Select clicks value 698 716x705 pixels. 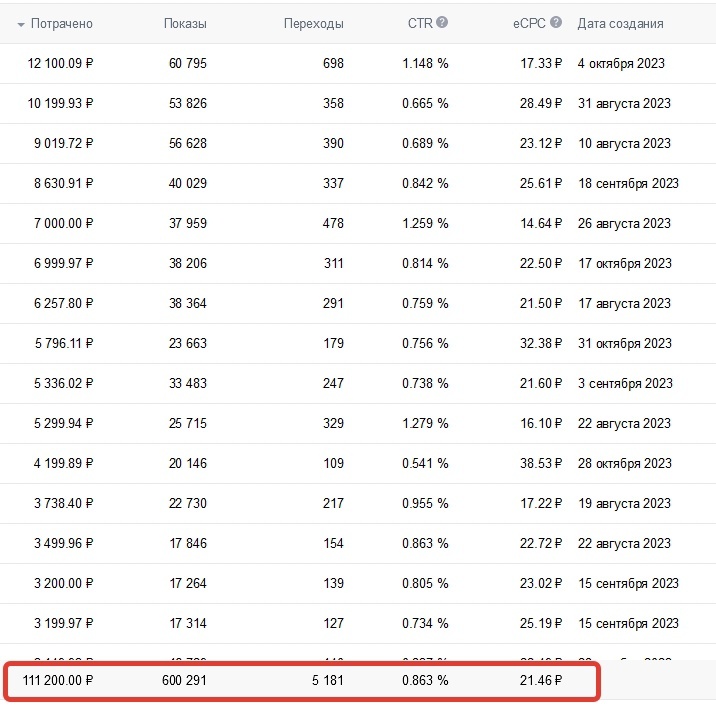click(x=333, y=63)
